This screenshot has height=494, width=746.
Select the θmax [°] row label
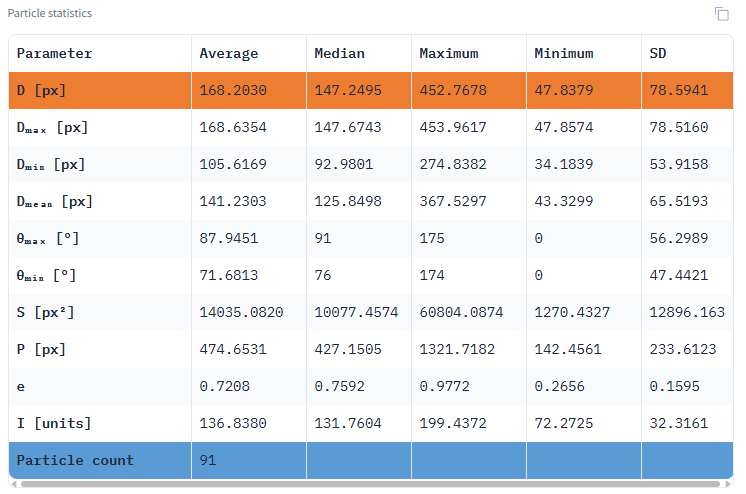coord(48,238)
